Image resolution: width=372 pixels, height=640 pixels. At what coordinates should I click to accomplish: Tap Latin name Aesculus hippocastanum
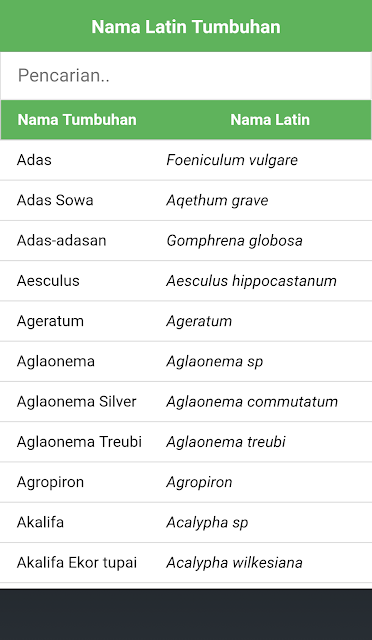(x=252, y=281)
